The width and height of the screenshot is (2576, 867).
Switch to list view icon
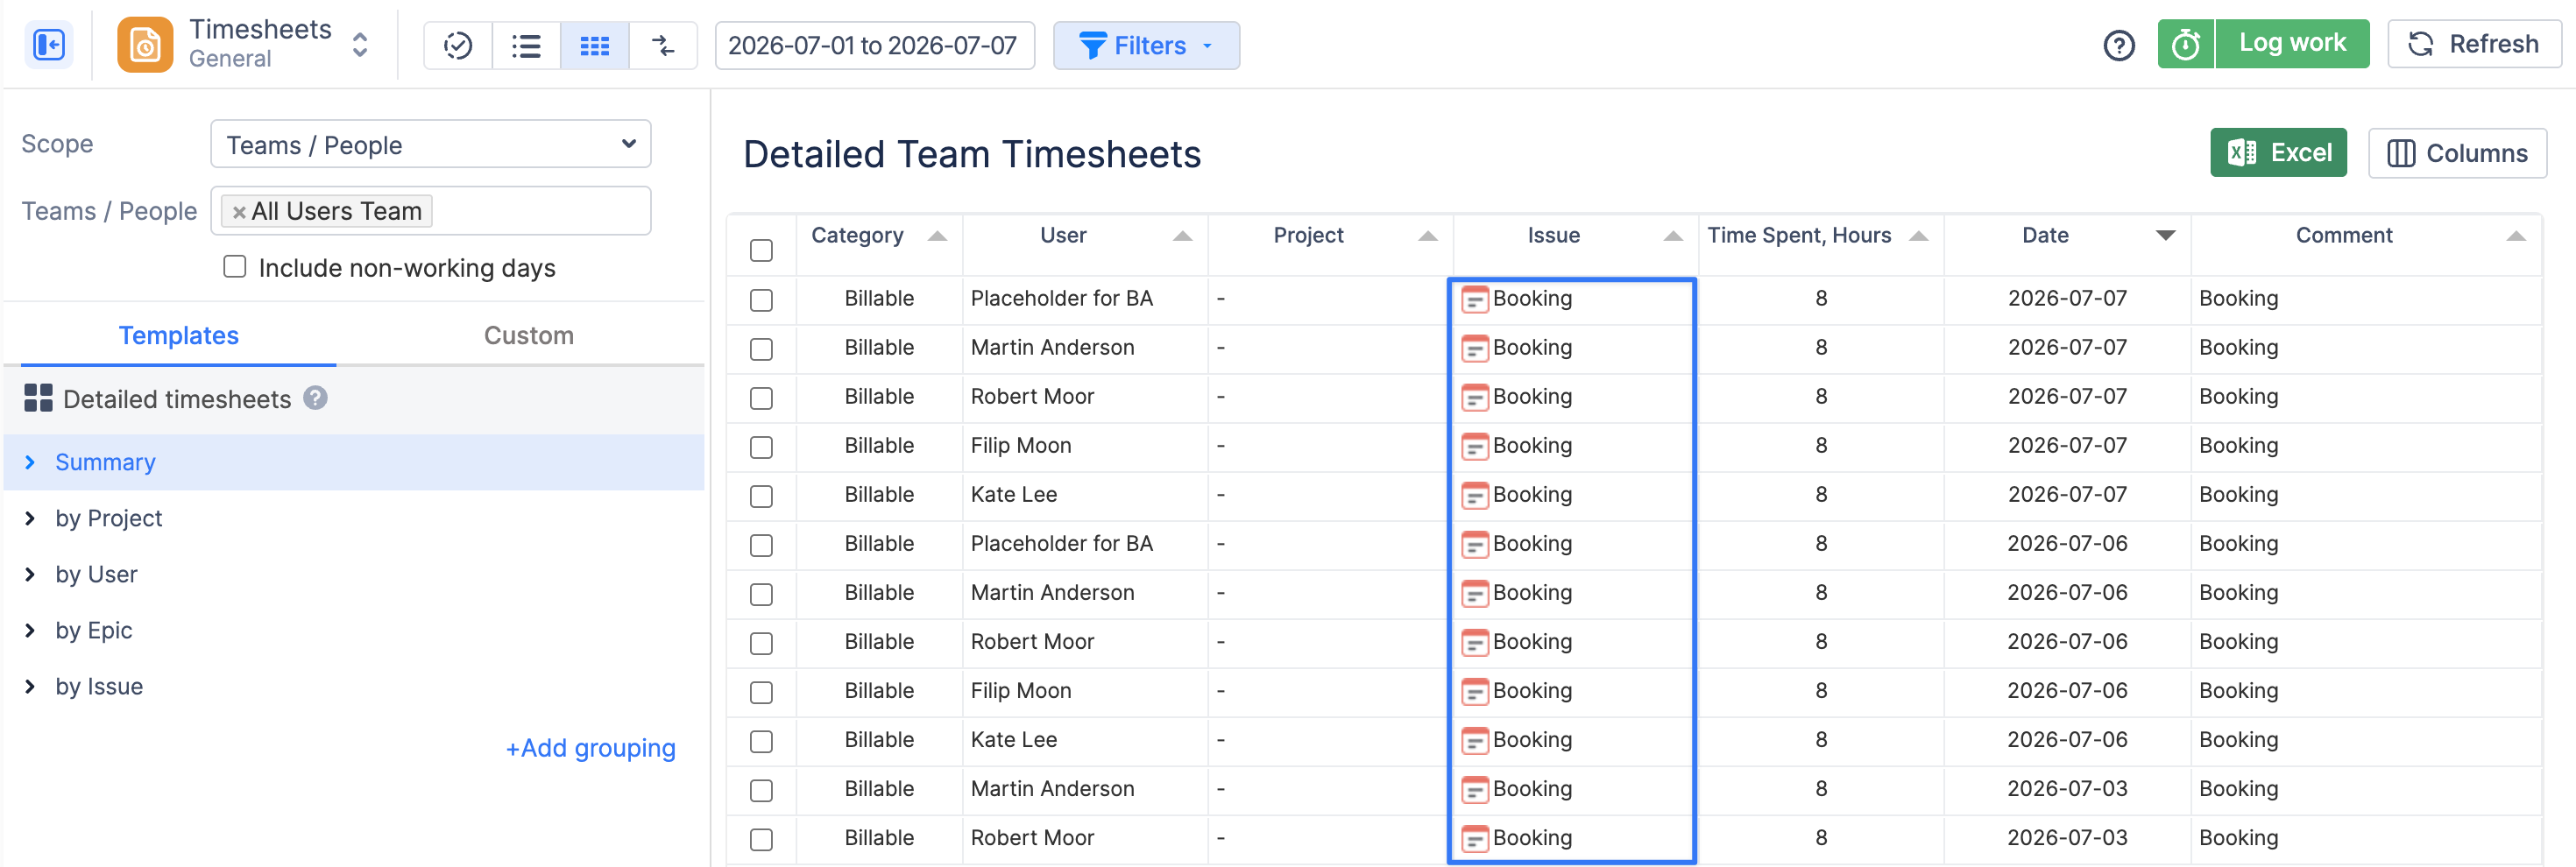[526, 45]
